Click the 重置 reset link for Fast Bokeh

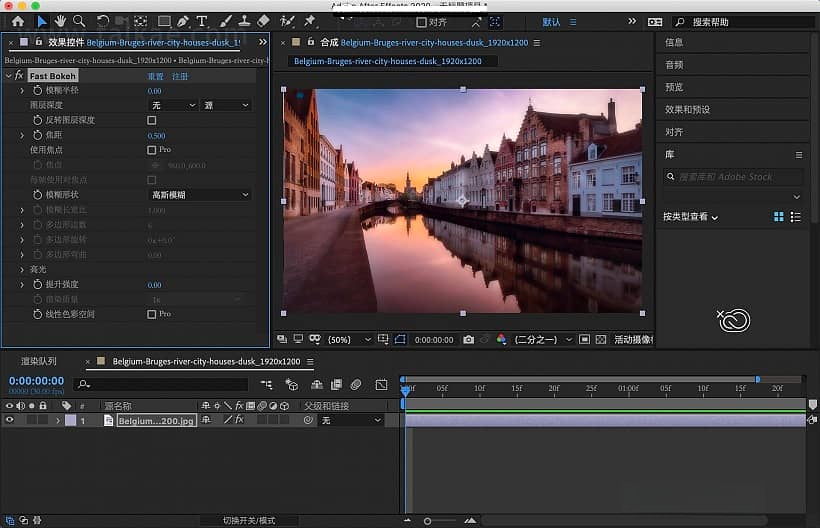[x=155, y=76]
